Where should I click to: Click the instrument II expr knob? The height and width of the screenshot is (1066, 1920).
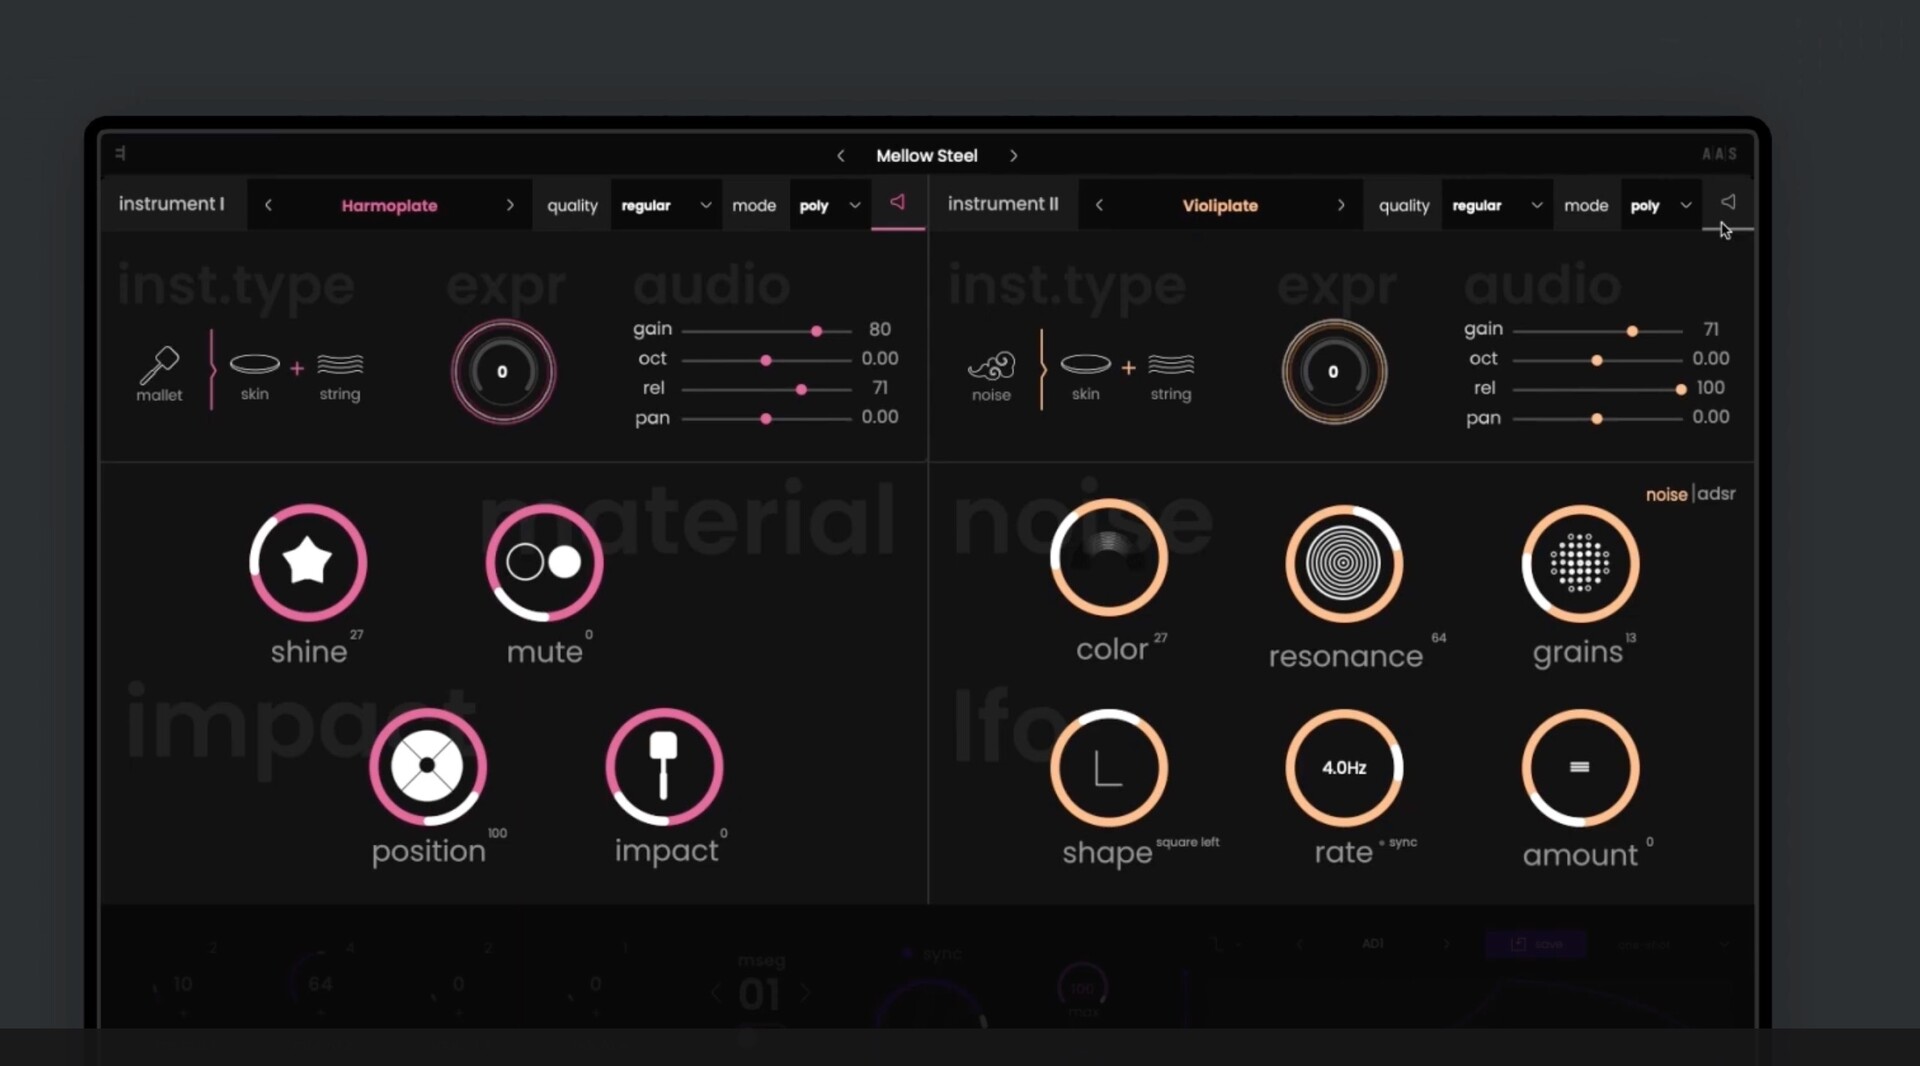tap(1333, 372)
